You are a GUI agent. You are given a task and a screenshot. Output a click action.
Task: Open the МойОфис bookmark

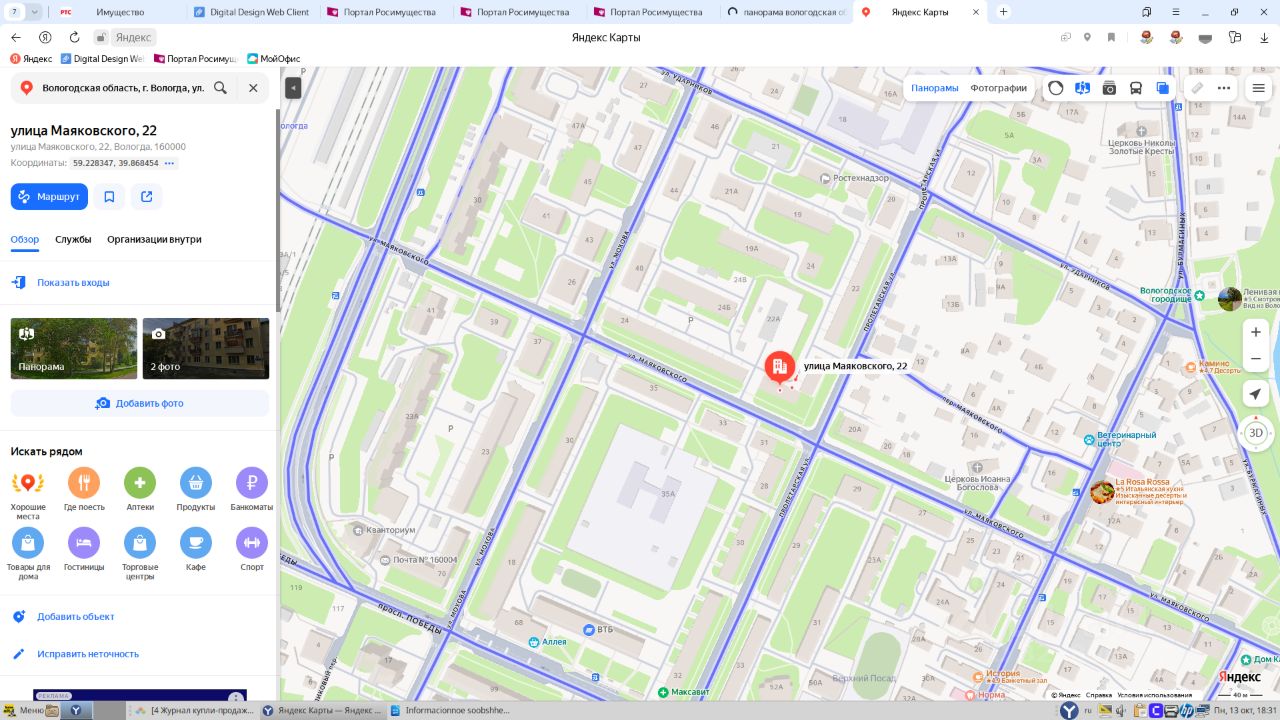click(x=273, y=59)
